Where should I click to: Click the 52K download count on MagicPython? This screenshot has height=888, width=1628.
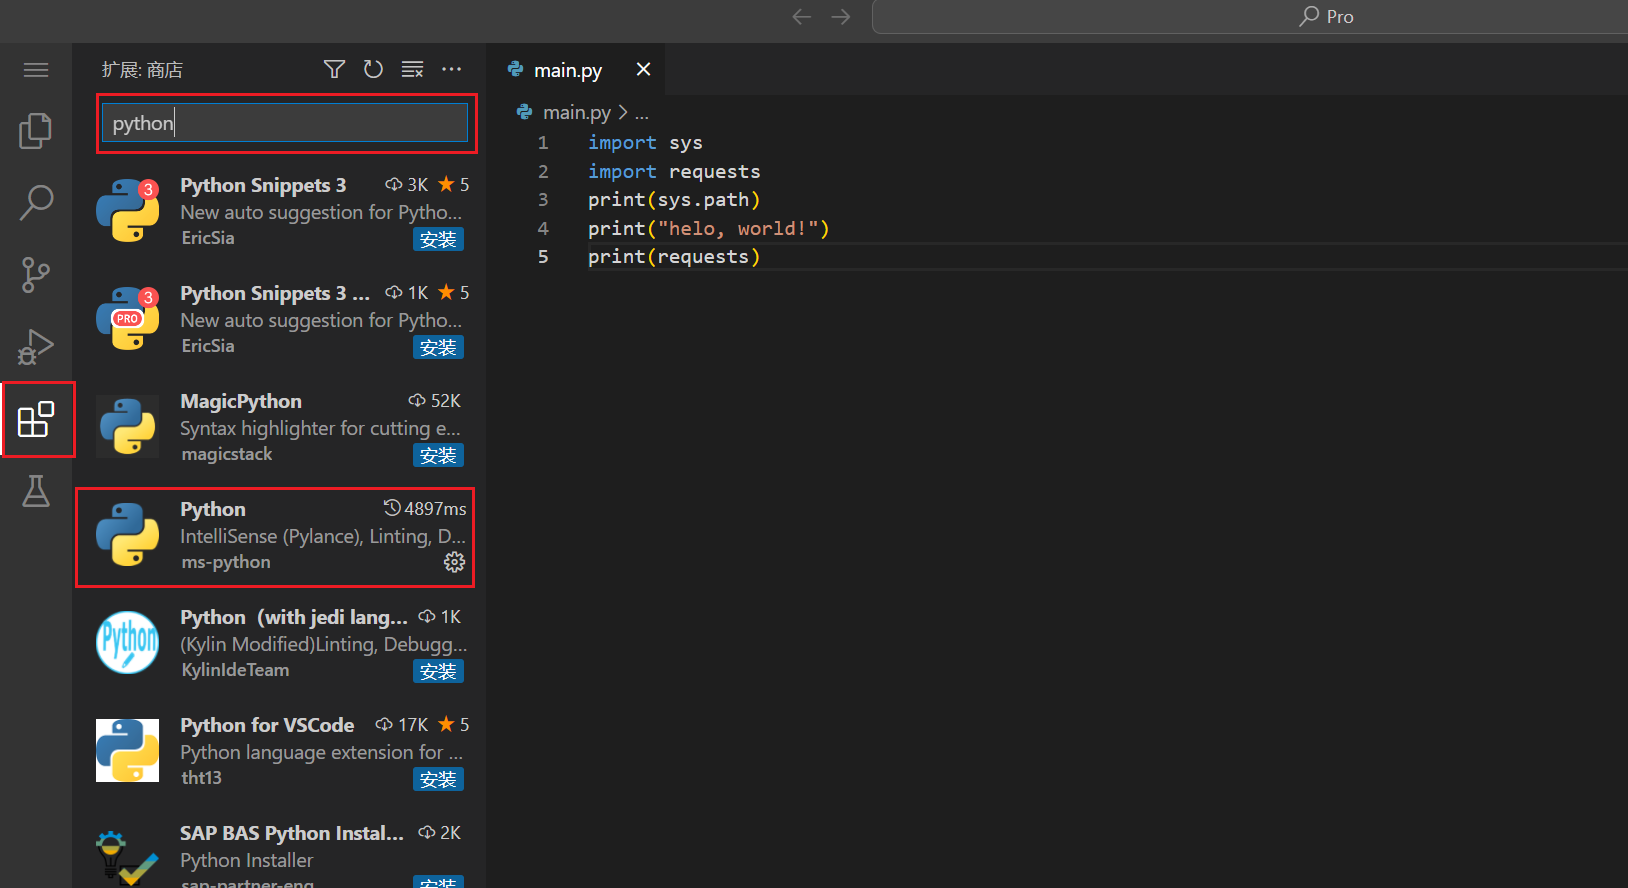coord(435,401)
